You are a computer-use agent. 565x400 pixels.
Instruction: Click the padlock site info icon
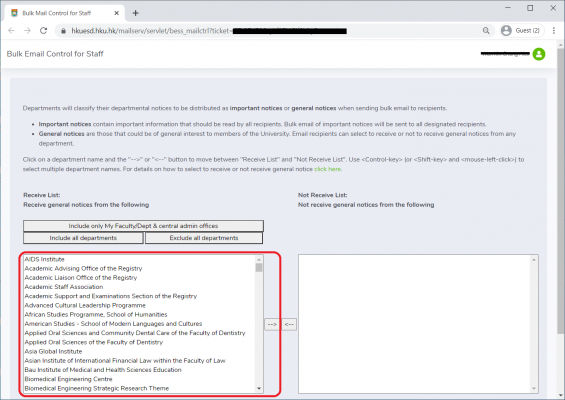[x=63, y=31]
